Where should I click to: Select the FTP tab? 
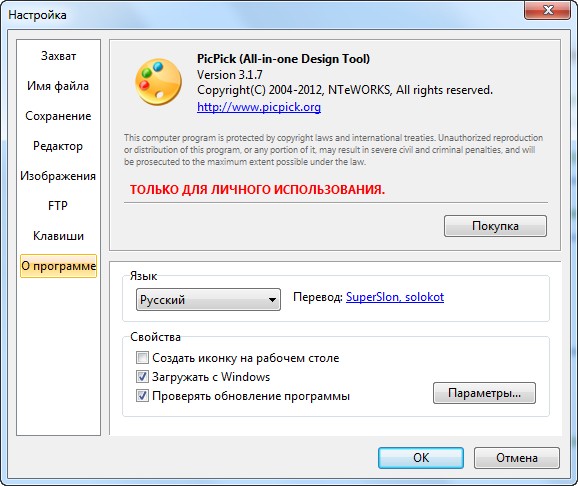pyautogui.click(x=58, y=205)
